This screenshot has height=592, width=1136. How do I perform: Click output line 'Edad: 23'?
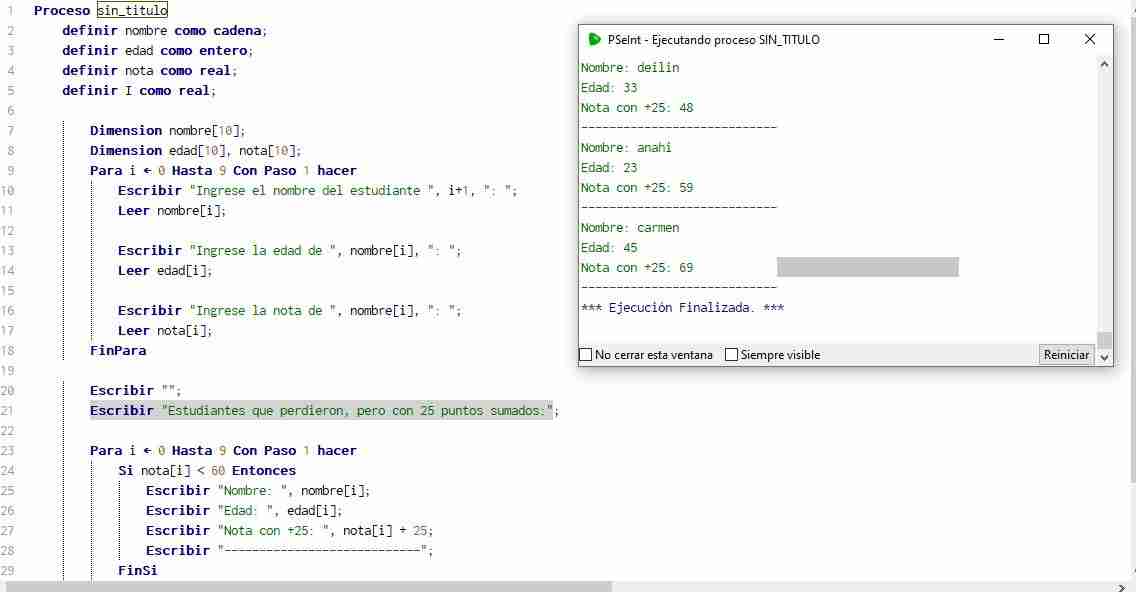609,168
